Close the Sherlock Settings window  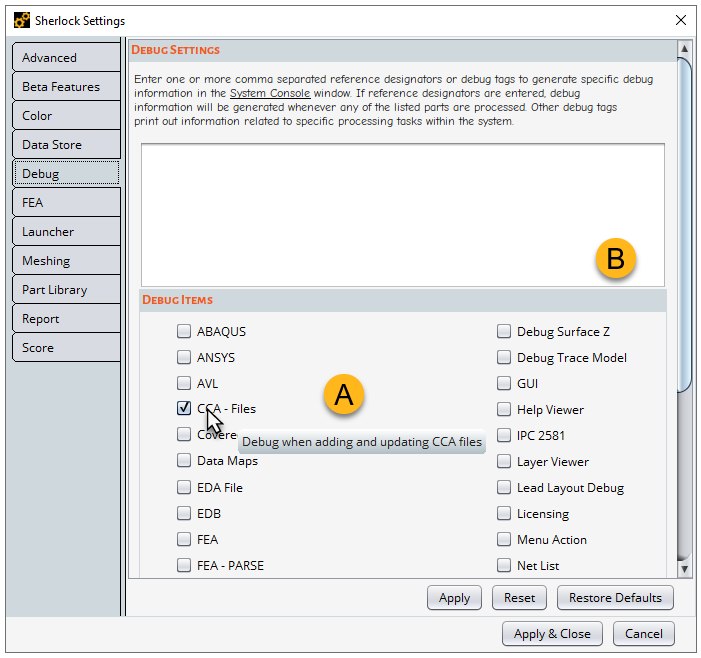click(681, 20)
